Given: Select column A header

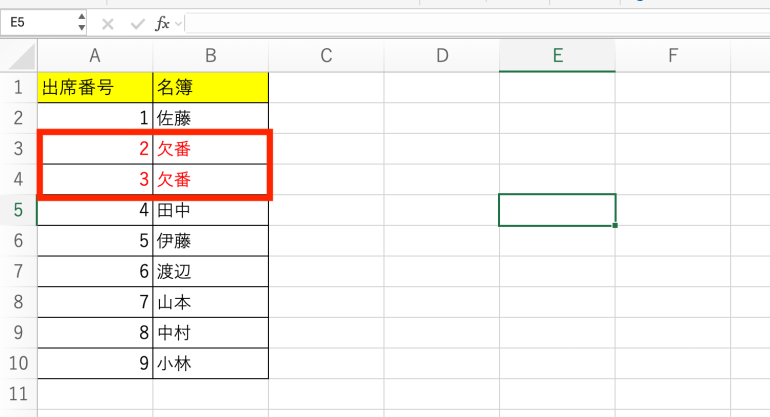Looking at the screenshot, I should [x=95, y=57].
